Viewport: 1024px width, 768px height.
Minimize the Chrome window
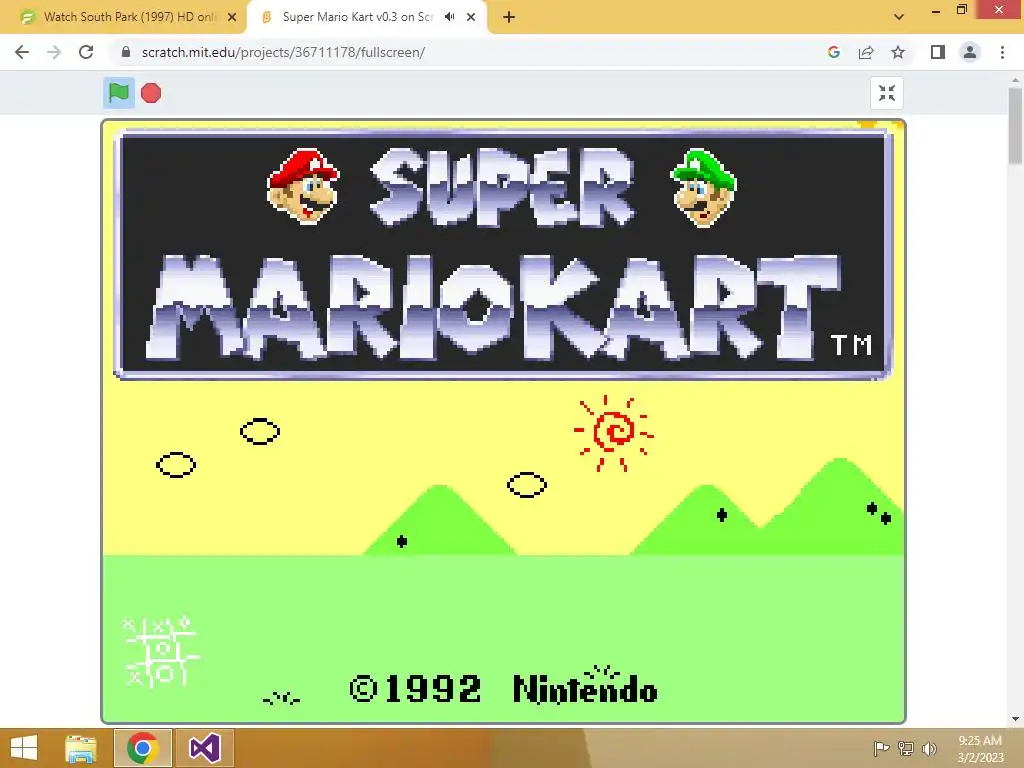[x=936, y=10]
